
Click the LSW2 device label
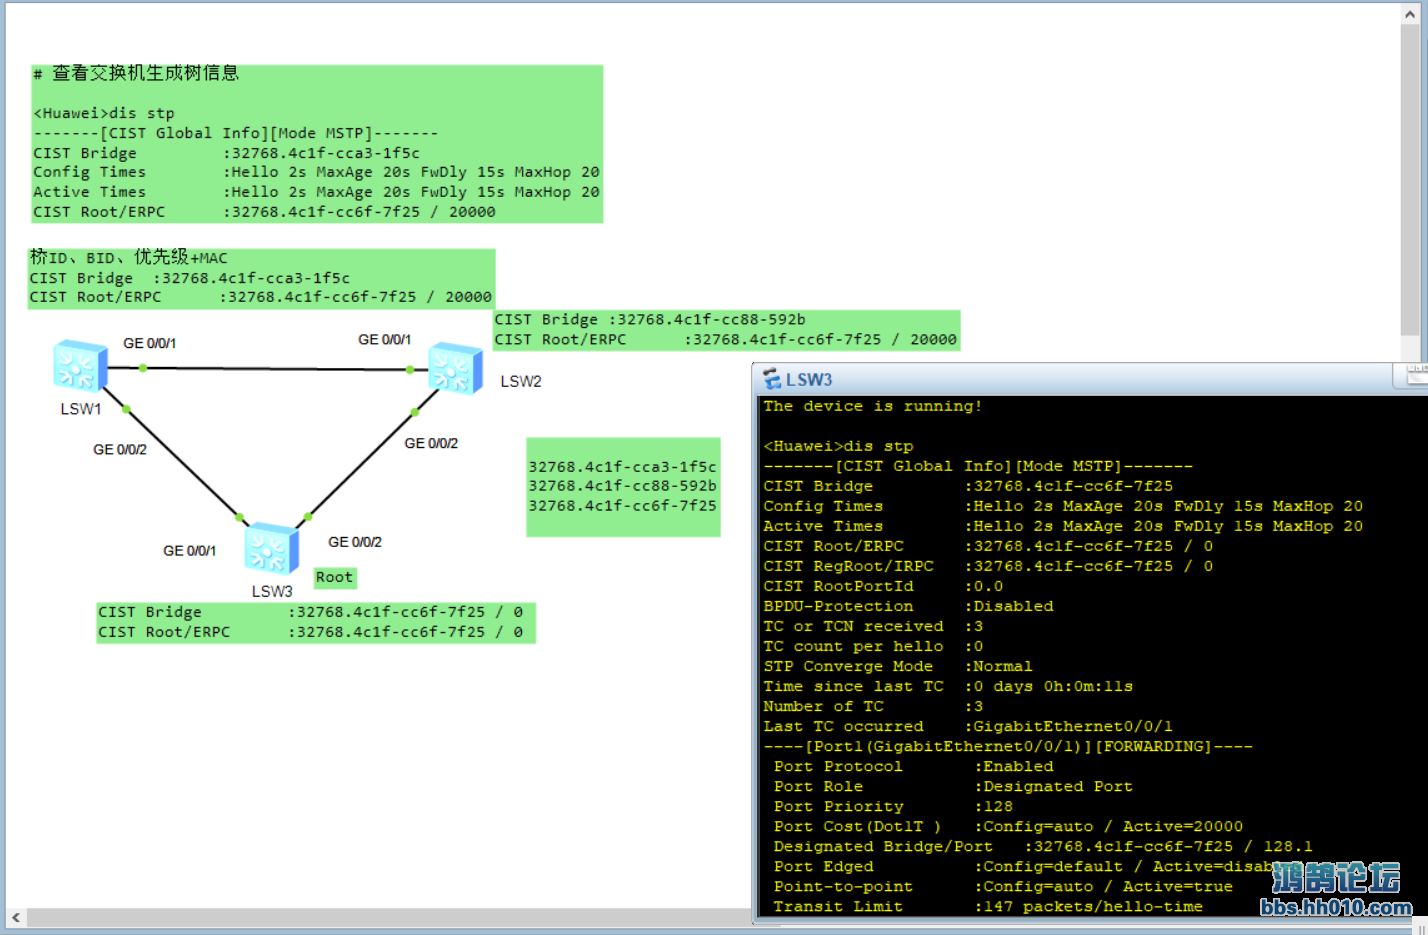[521, 381]
